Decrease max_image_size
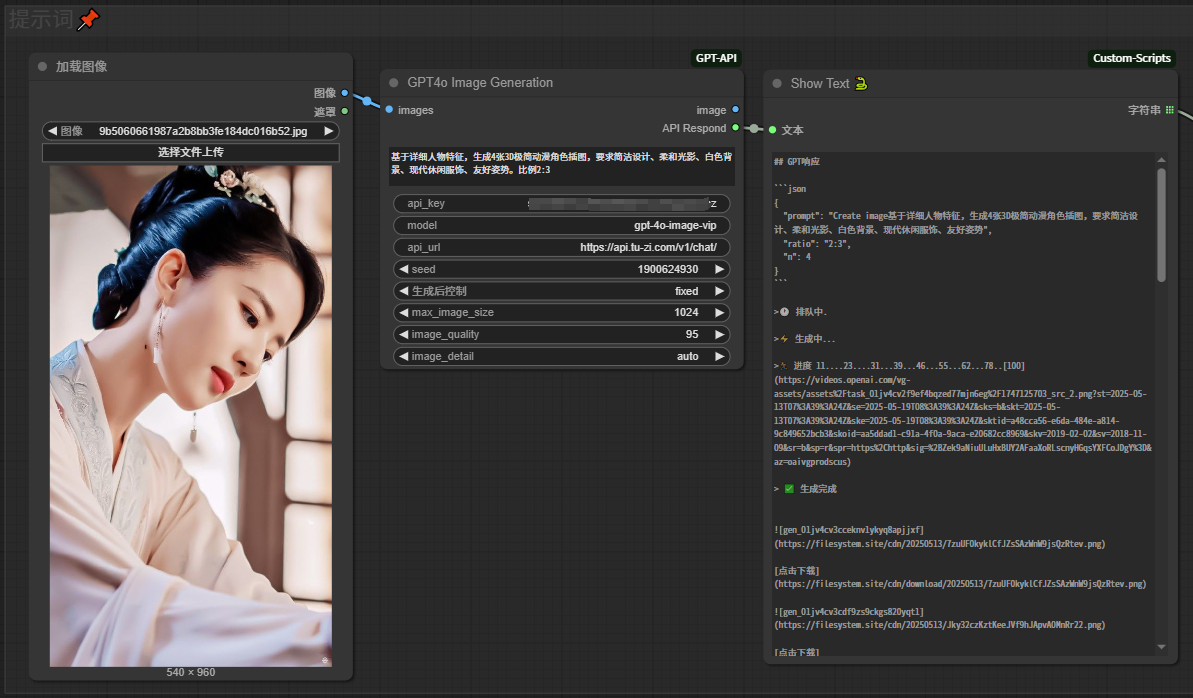The height and width of the screenshot is (698, 1193). [x=404, y=313]
